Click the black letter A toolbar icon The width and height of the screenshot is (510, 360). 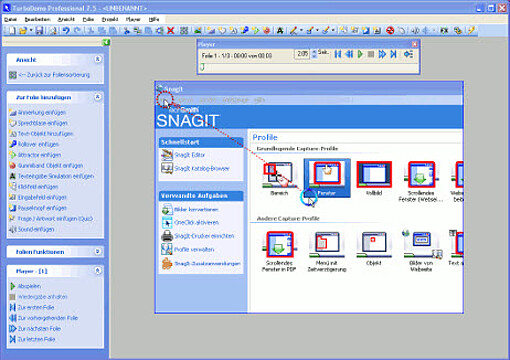pos(280,31)
